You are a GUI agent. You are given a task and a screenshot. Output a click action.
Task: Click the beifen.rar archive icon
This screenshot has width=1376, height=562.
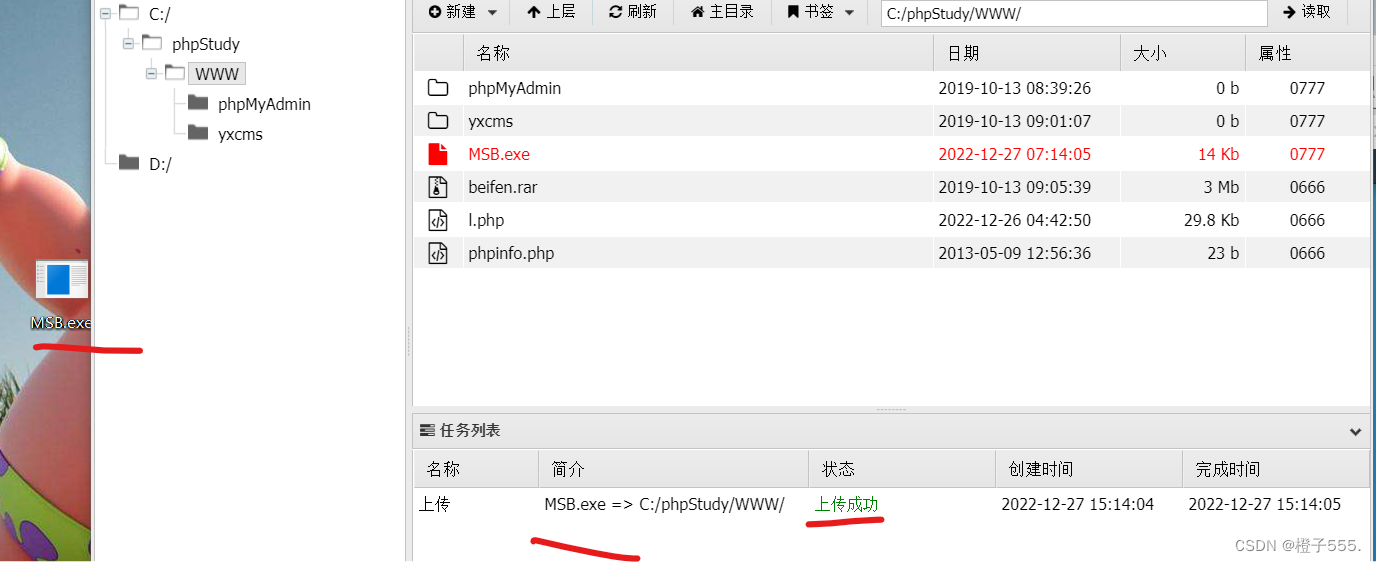438,187
